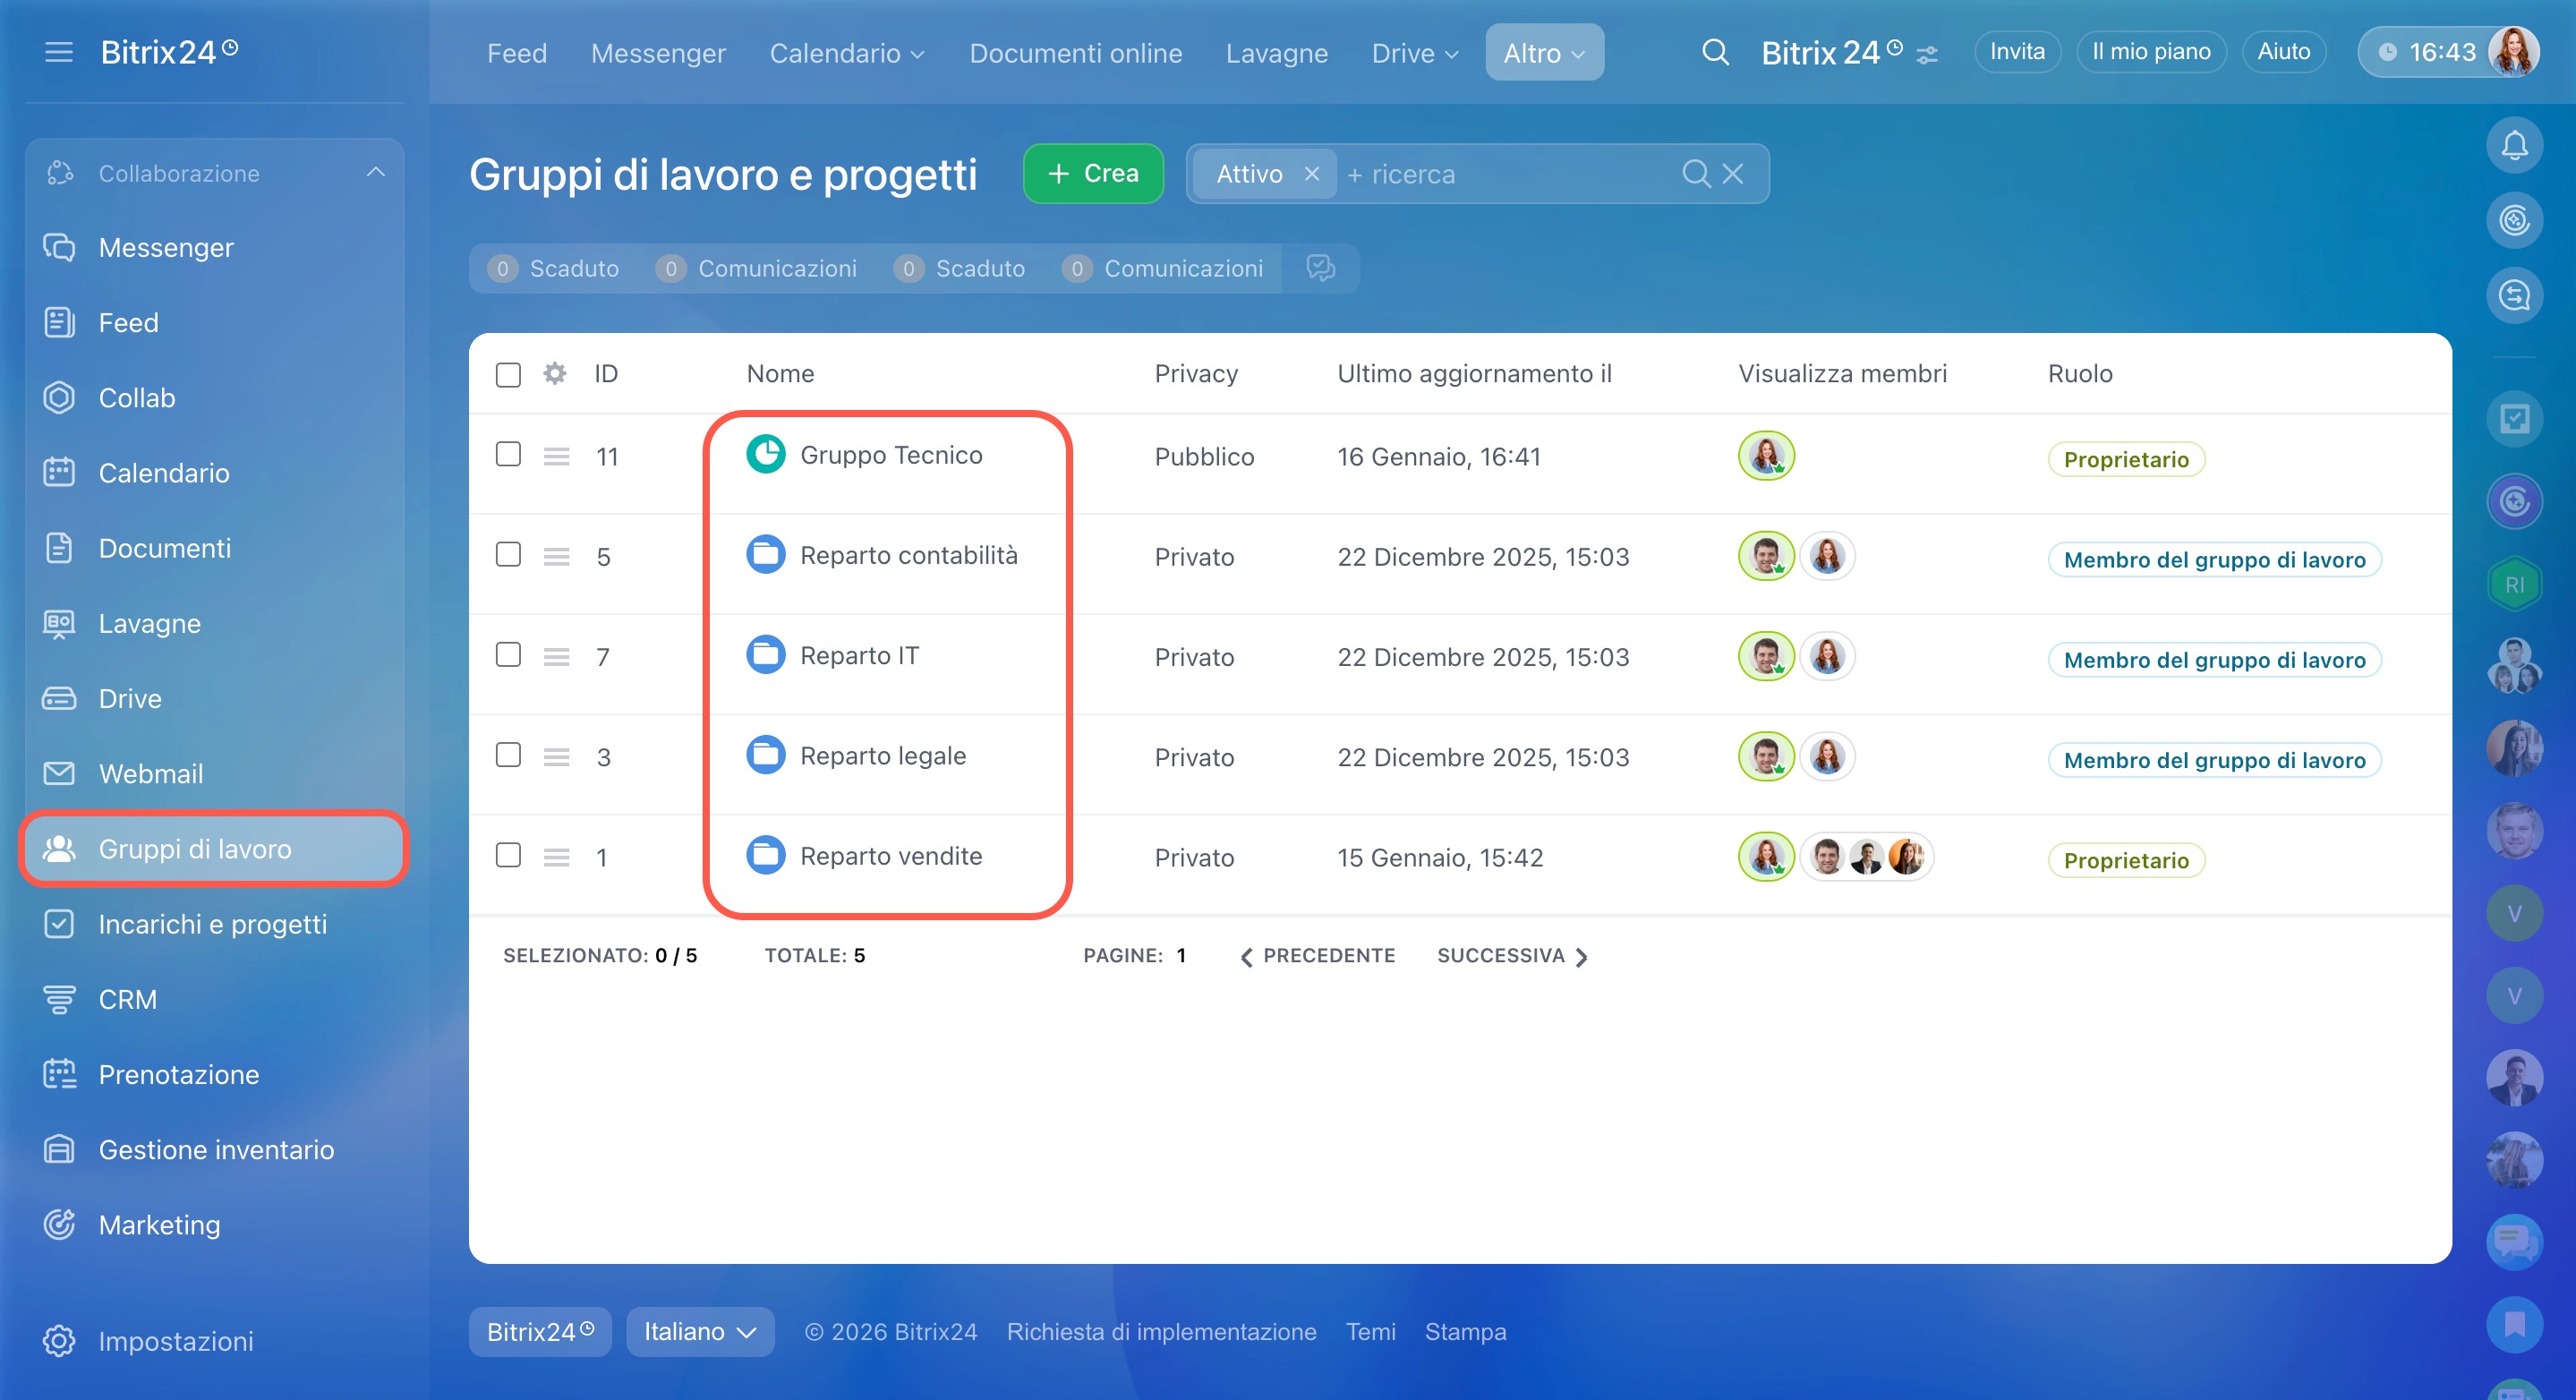This screenshot has width=2576, height=1400.
Task: Check the Gruppo Tecnico row checkbox
Action: pyautogui.click(x=508, y=455)
